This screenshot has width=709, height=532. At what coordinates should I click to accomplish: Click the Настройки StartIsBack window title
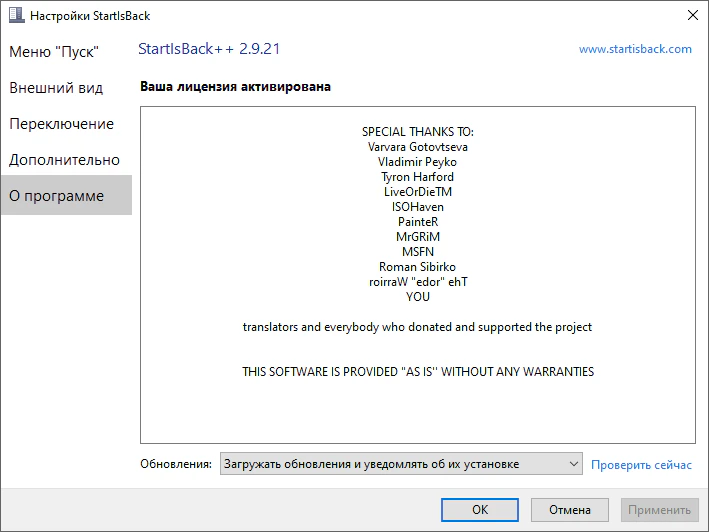click(90, 16)
